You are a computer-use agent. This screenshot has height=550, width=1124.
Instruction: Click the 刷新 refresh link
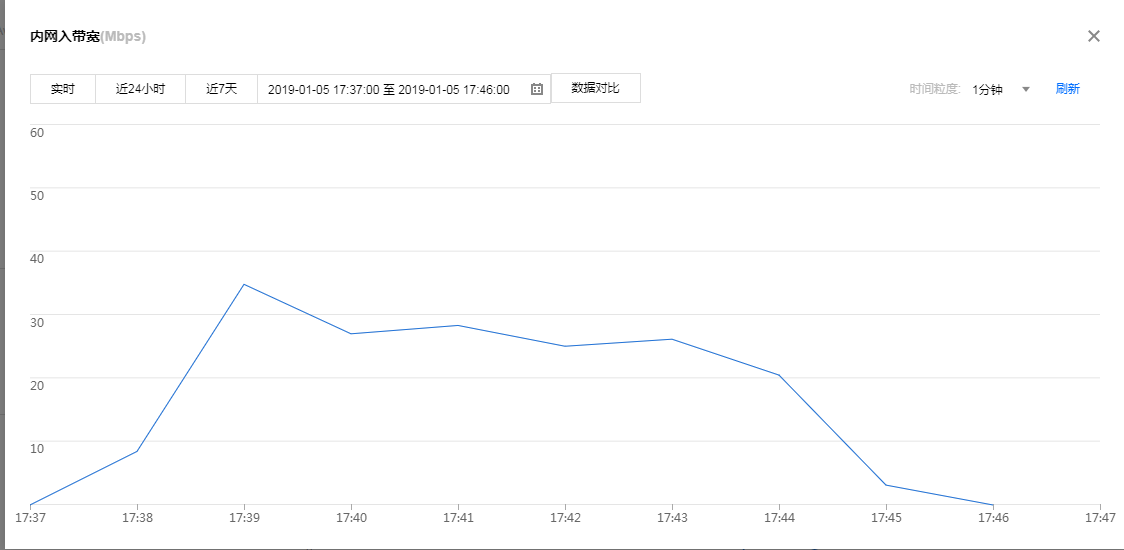(1067, 89)
